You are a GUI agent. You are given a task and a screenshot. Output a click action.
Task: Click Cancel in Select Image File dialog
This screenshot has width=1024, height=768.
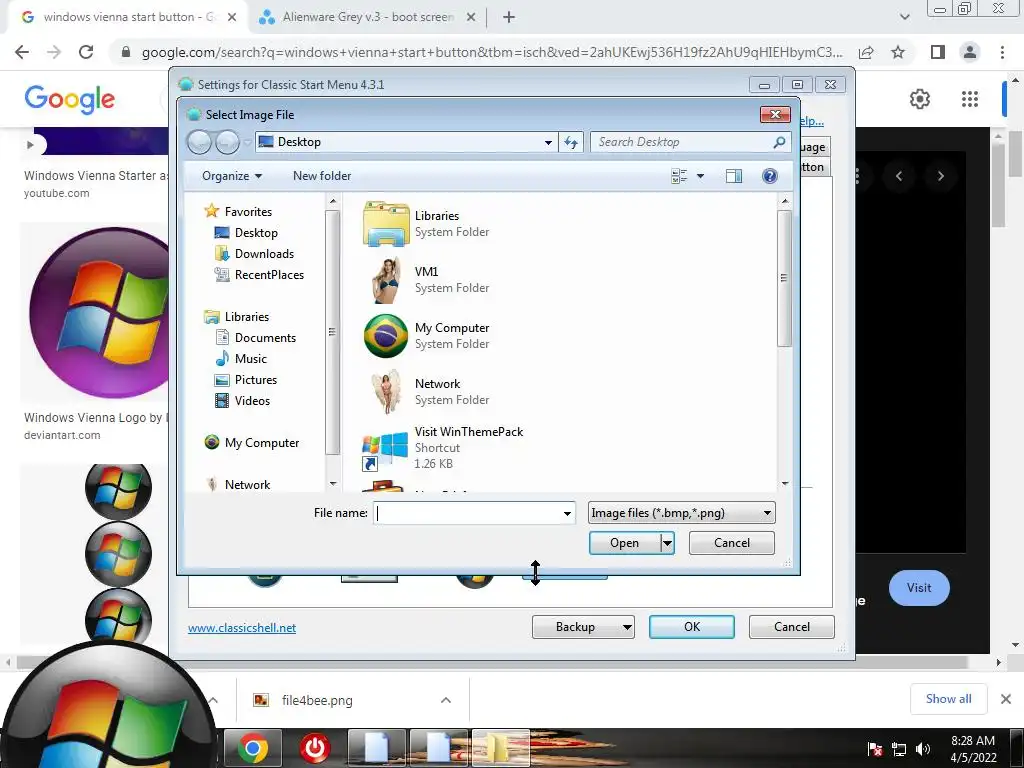click(x=731, y=543)
